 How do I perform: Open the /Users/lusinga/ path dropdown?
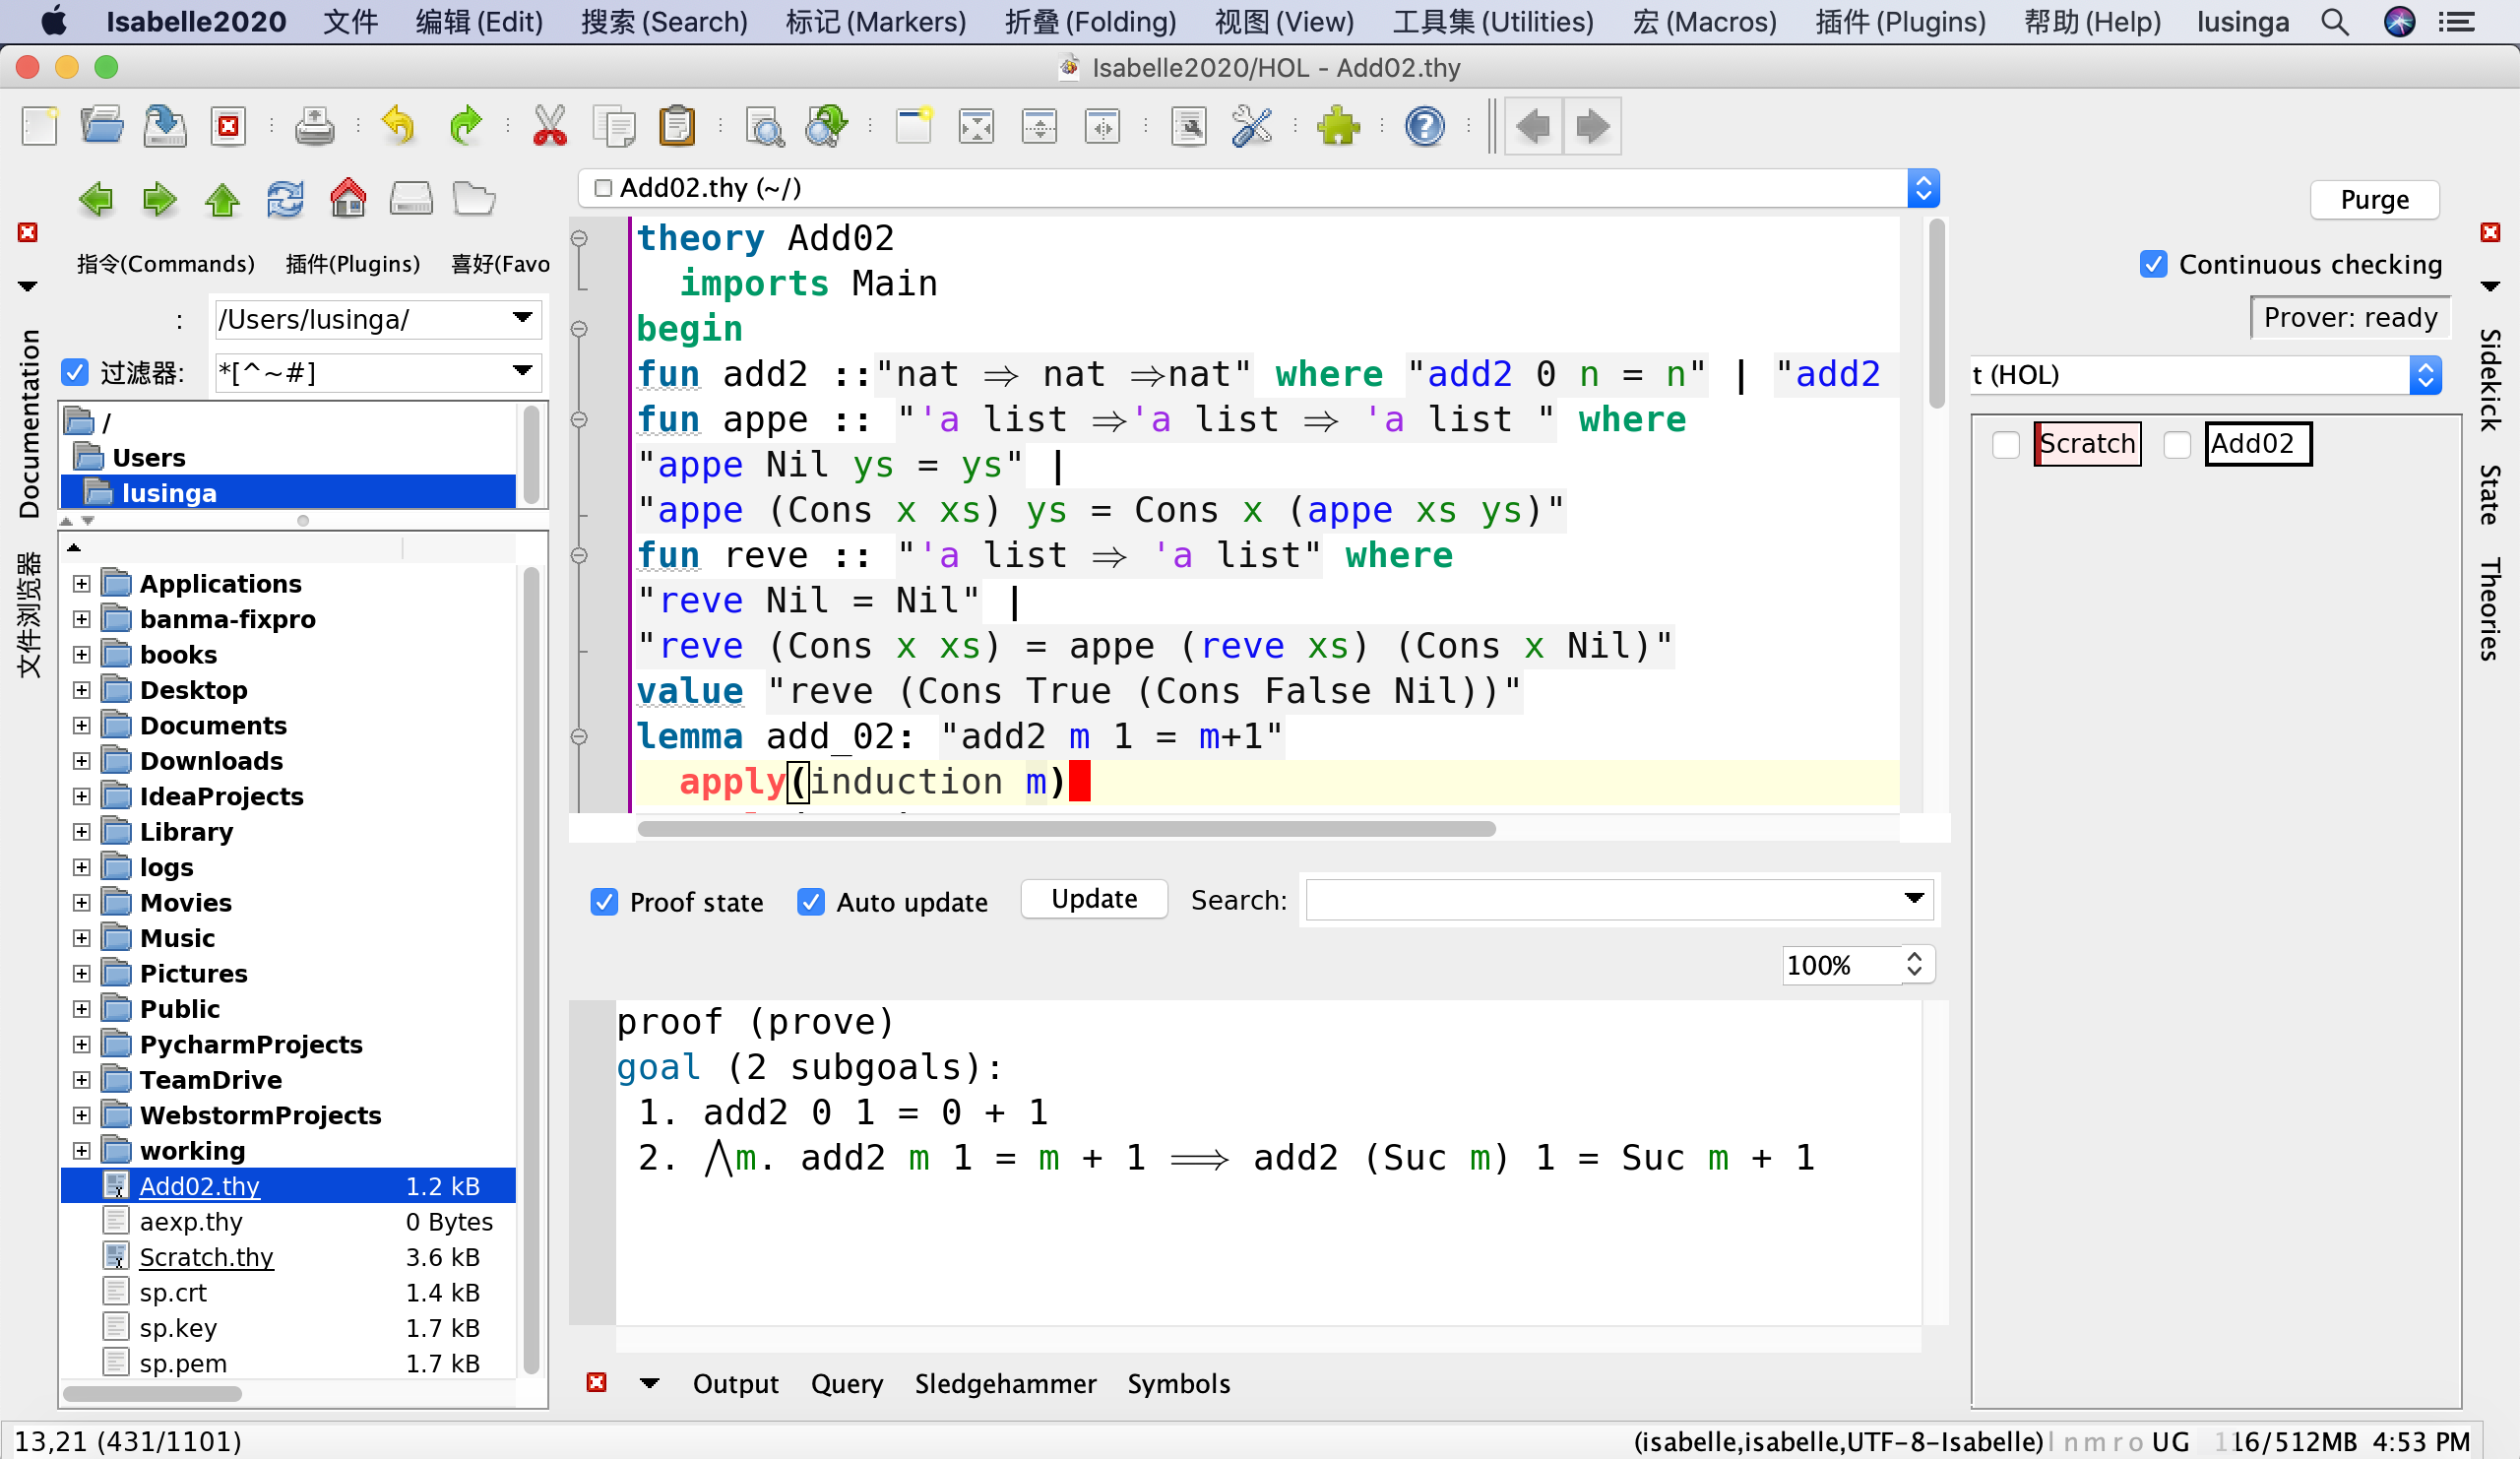522,319
